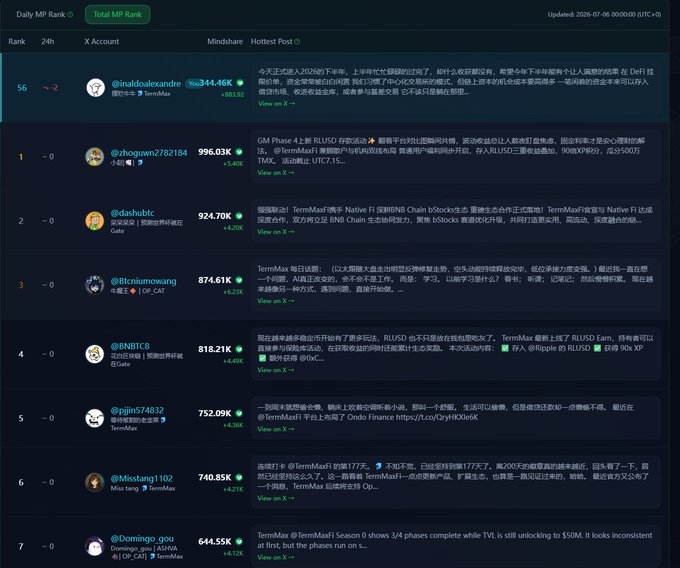This screenshot has width=680, height=568.
Task: Click the verified badge beside 924.70K
Action: 239,215
